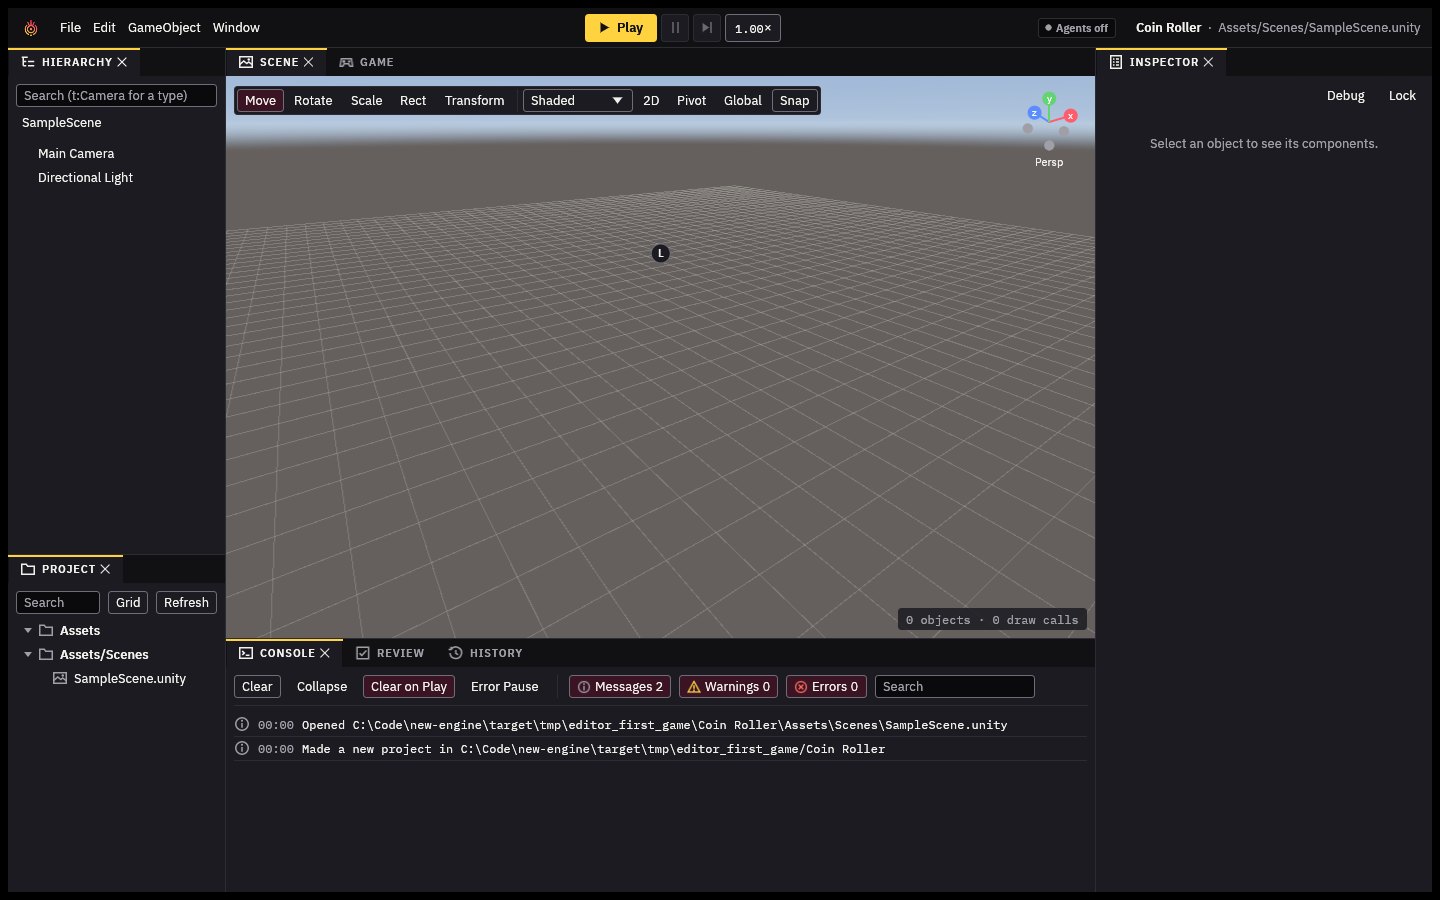The image size is (1440, 900).
Task: Select the light icon marked L in scene
Action: (660, 253)
